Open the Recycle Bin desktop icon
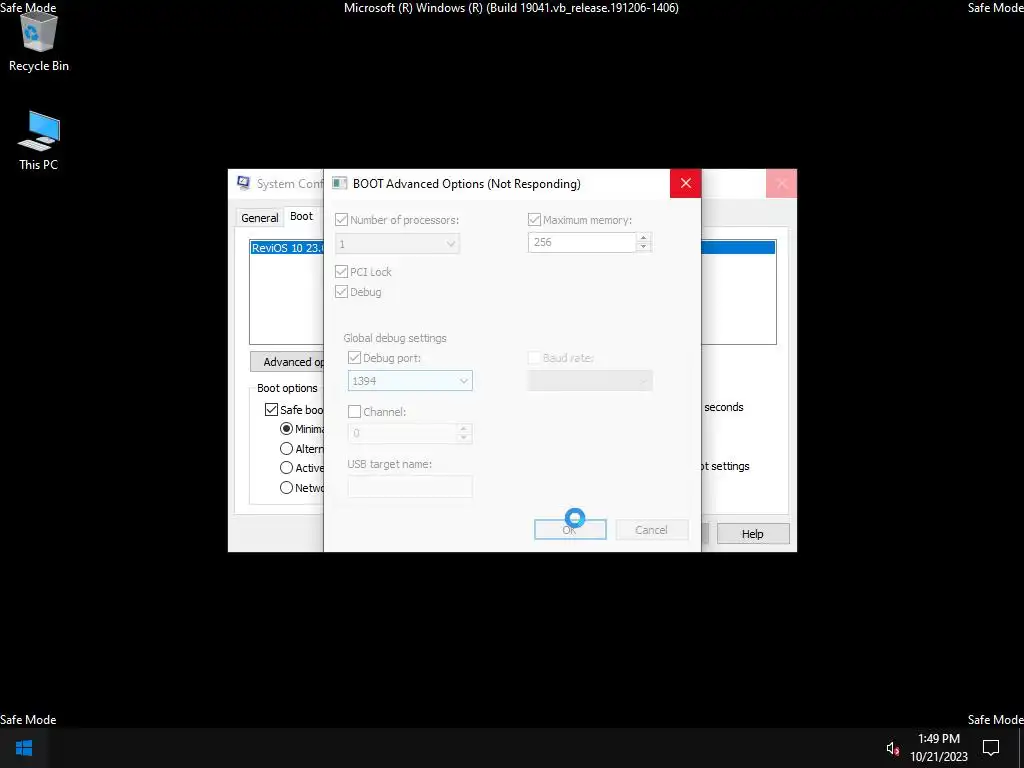 (x=39, y=42)
